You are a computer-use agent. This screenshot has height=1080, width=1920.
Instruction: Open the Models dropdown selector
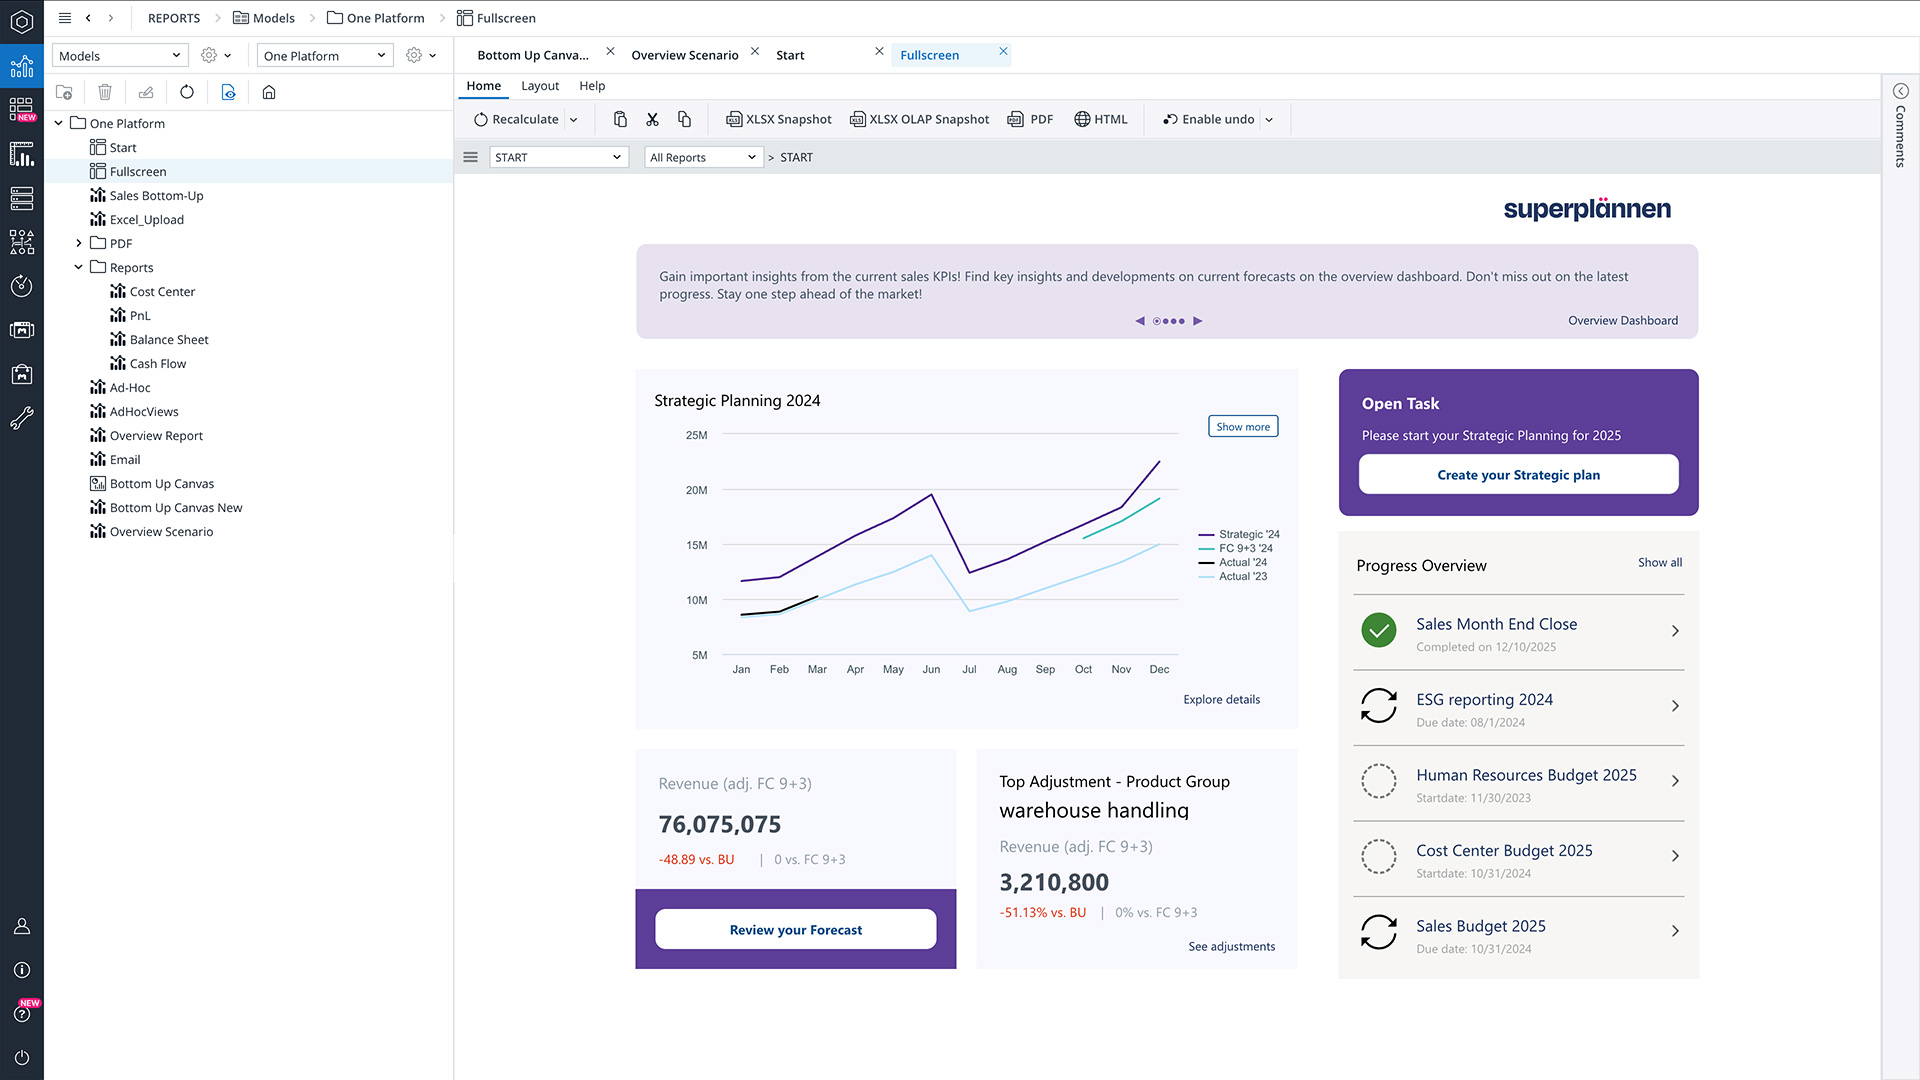click(x=119, y=55)
